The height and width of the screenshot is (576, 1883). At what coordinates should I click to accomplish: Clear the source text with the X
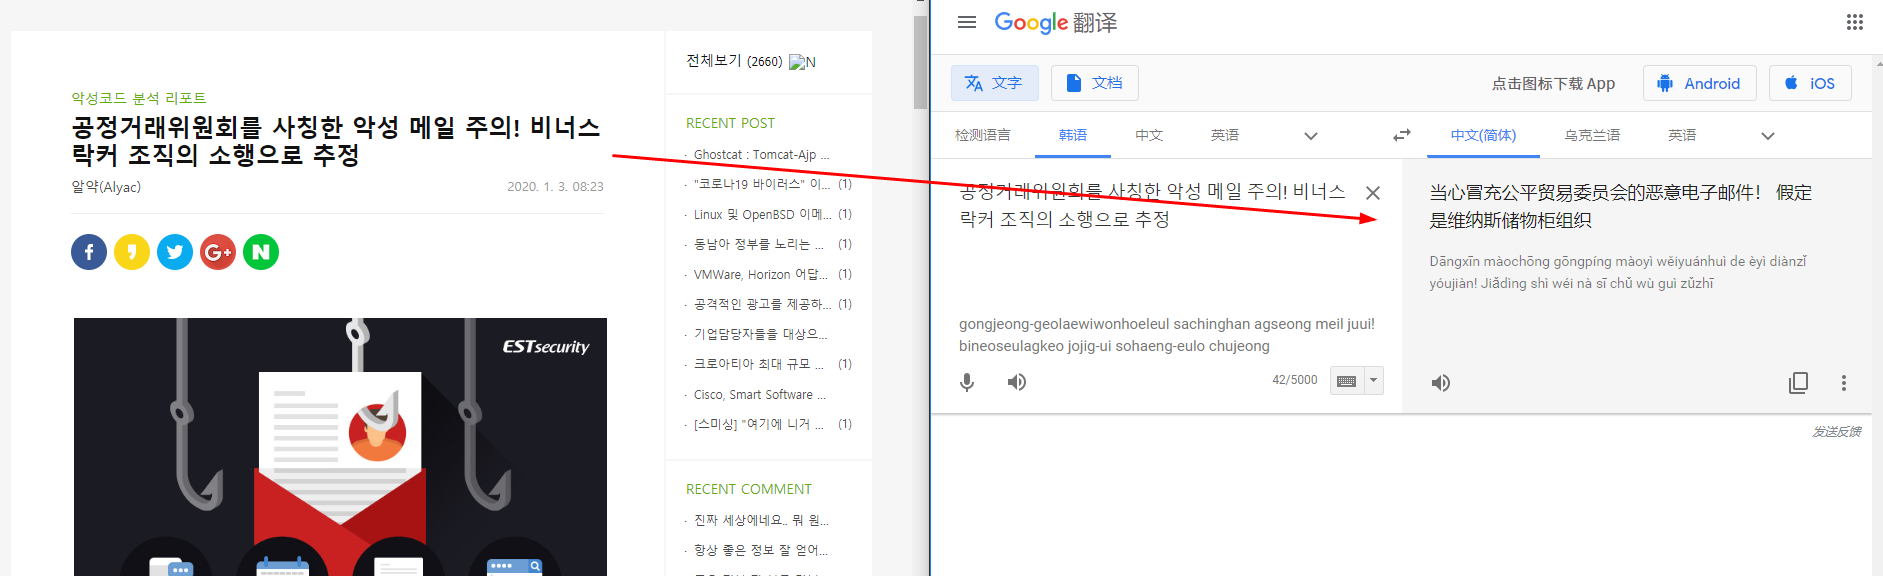[1373, 193]
